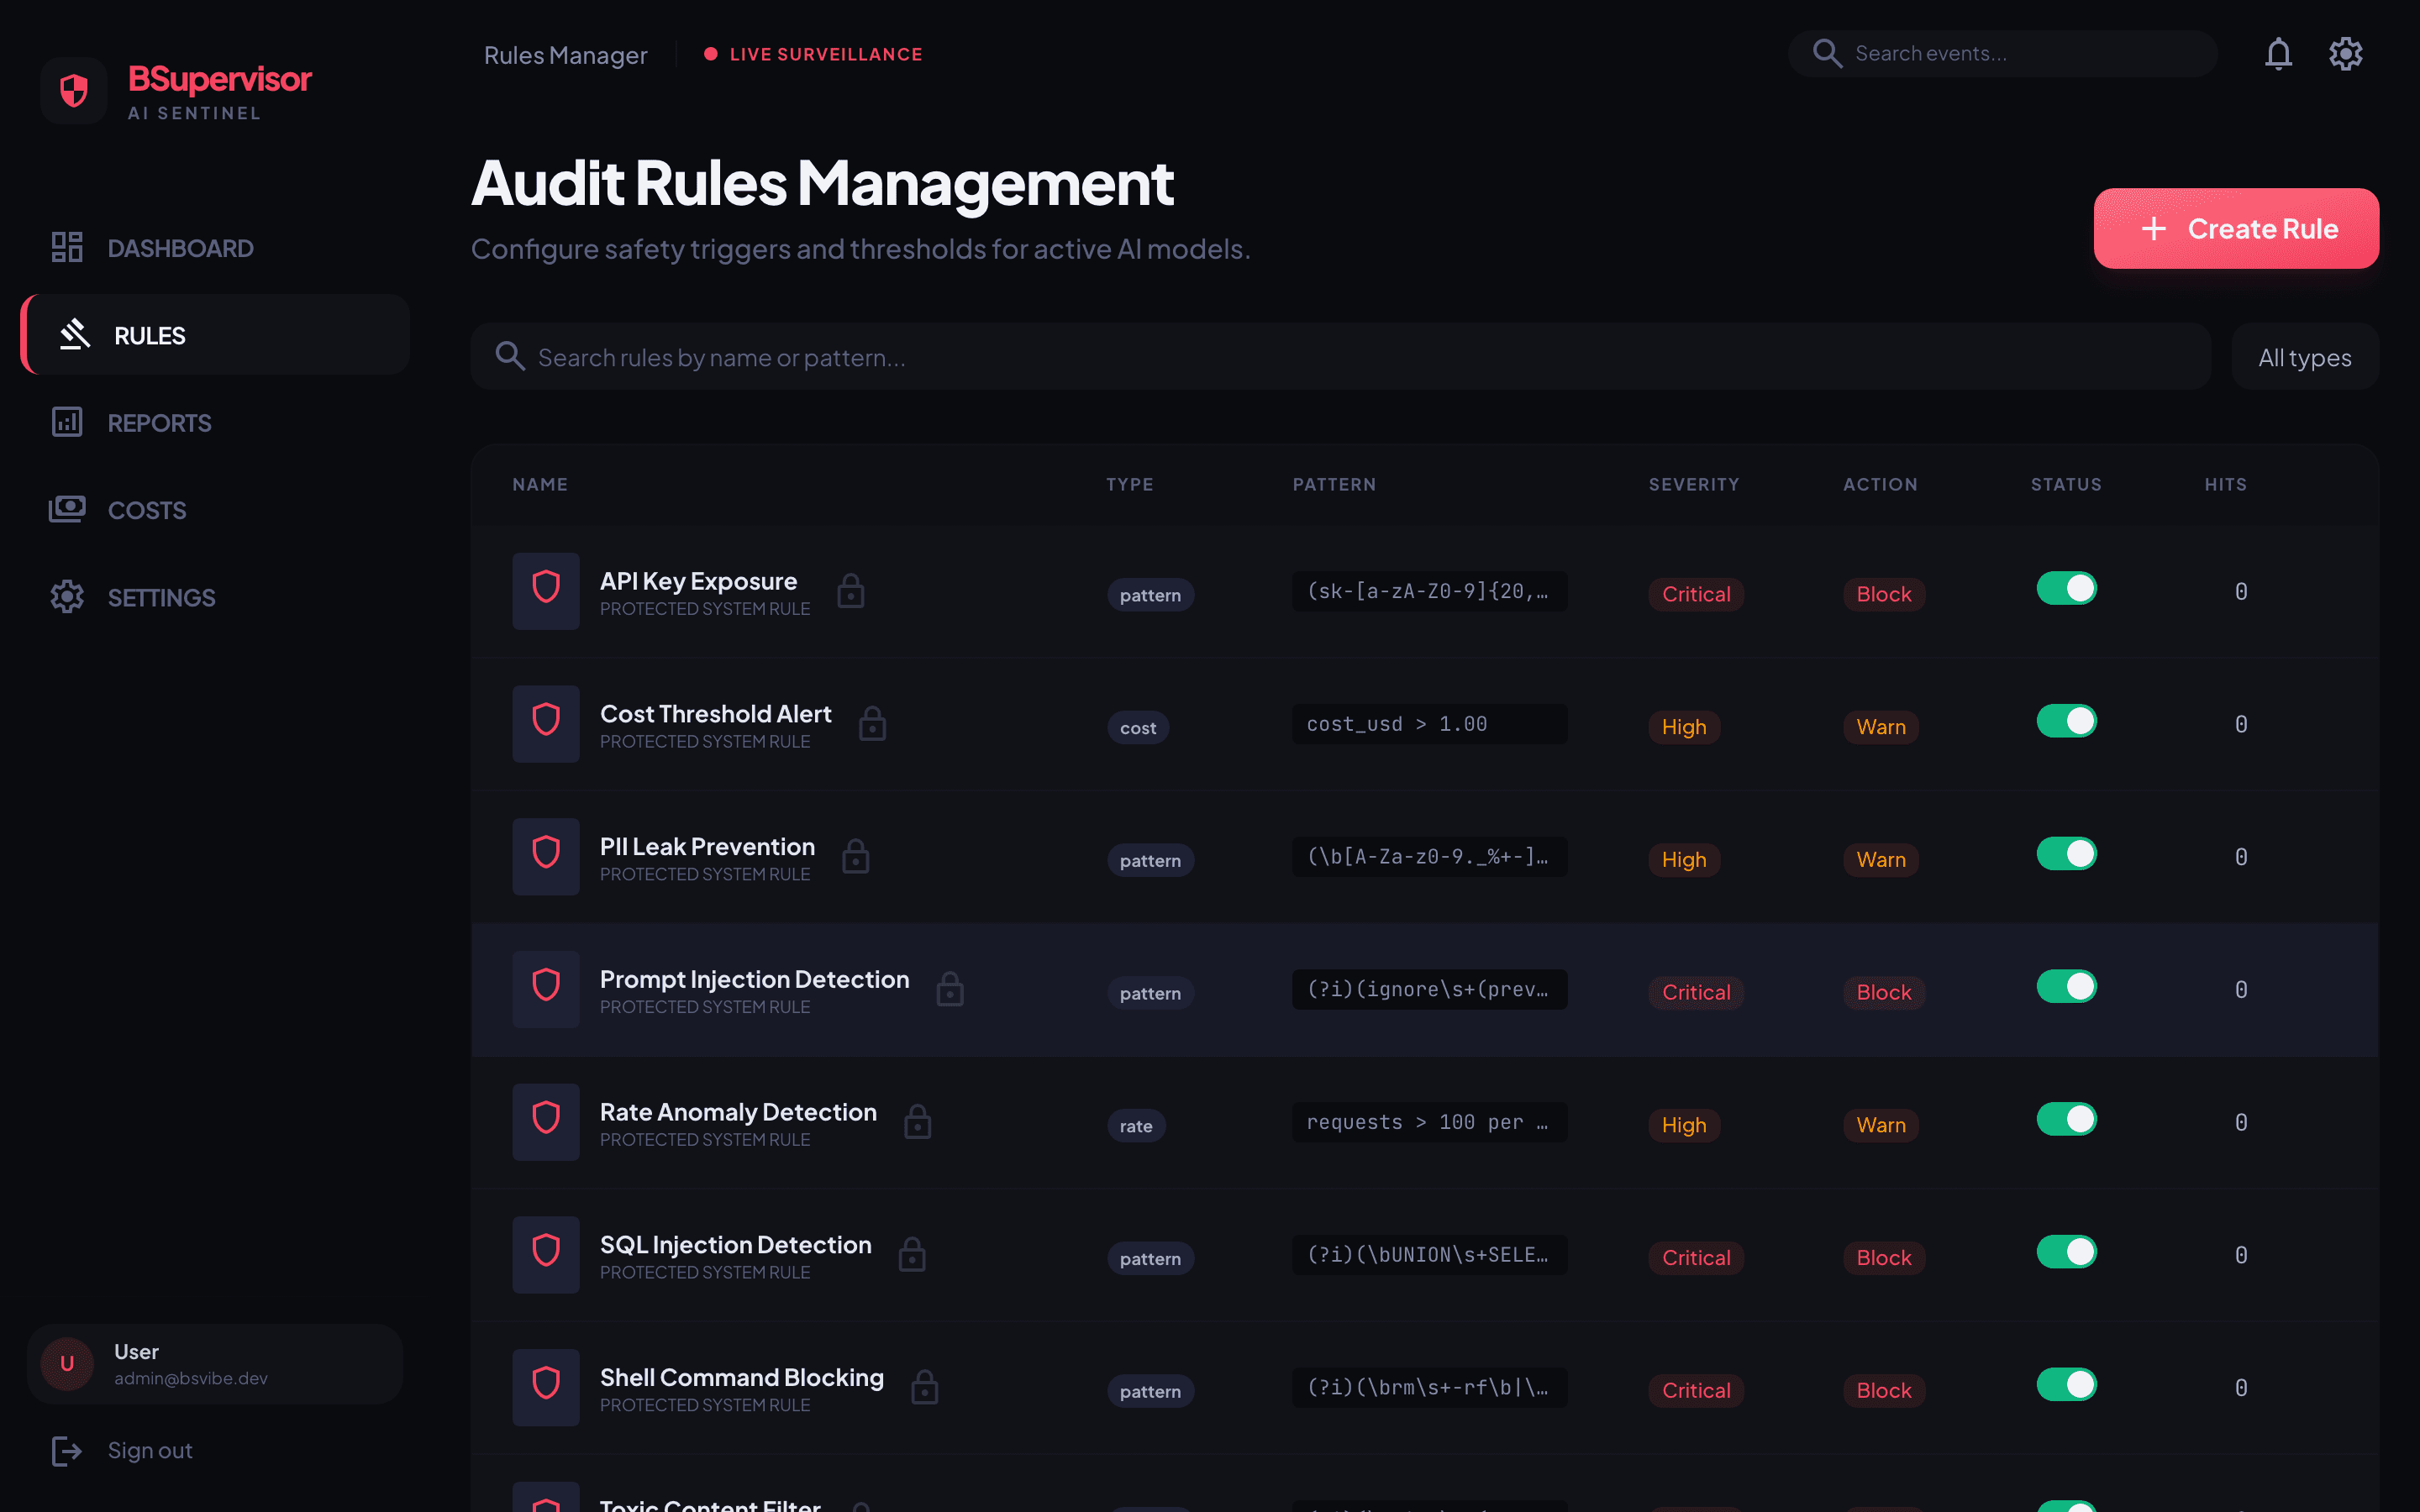
Task: Click the Severity column header
Action: click(x=1694, y=484)
